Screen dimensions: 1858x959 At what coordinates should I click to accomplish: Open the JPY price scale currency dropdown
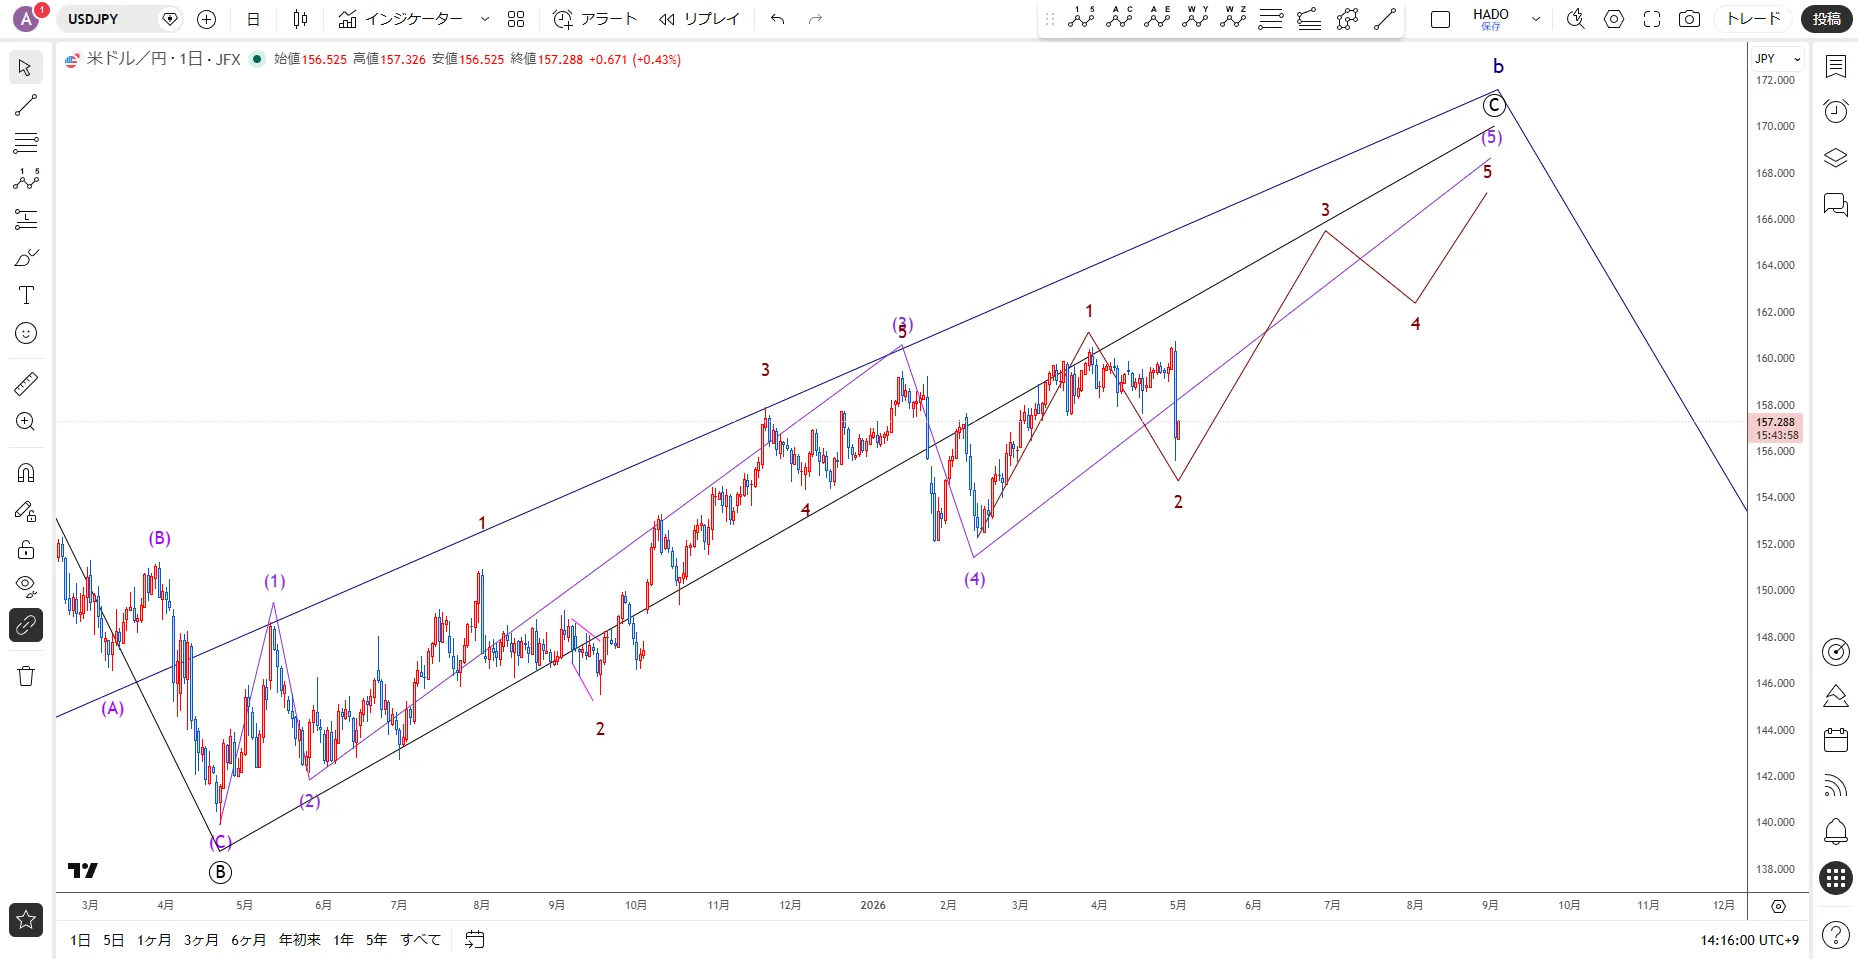click(x=1777, y=59)
